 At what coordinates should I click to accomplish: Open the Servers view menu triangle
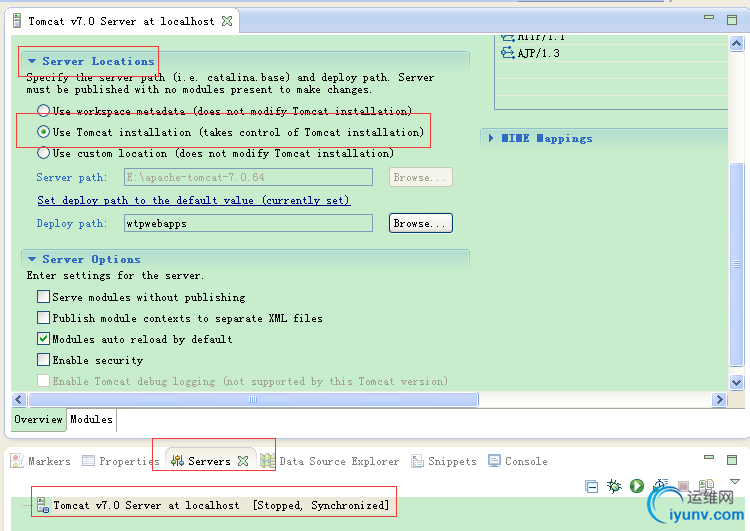735,481
